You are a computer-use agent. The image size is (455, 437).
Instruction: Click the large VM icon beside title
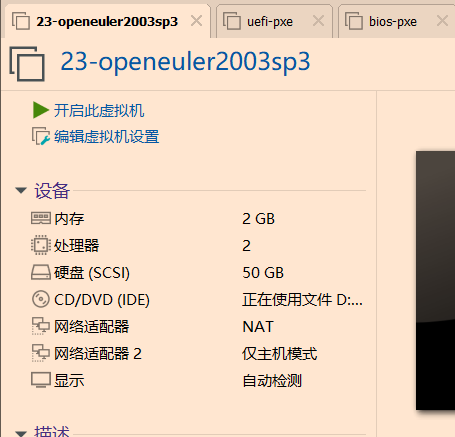pos(27,64)
